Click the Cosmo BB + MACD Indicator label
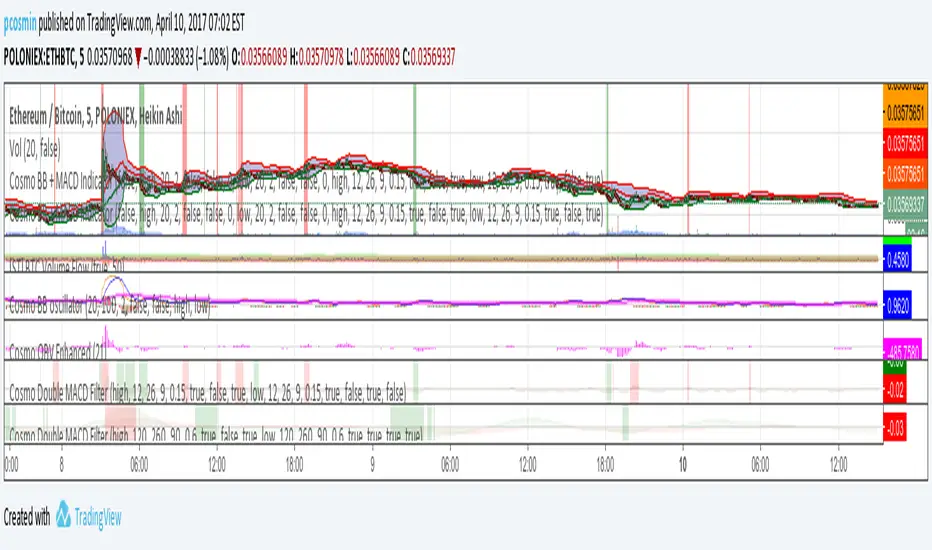932x550 pixels. (306, 180)
